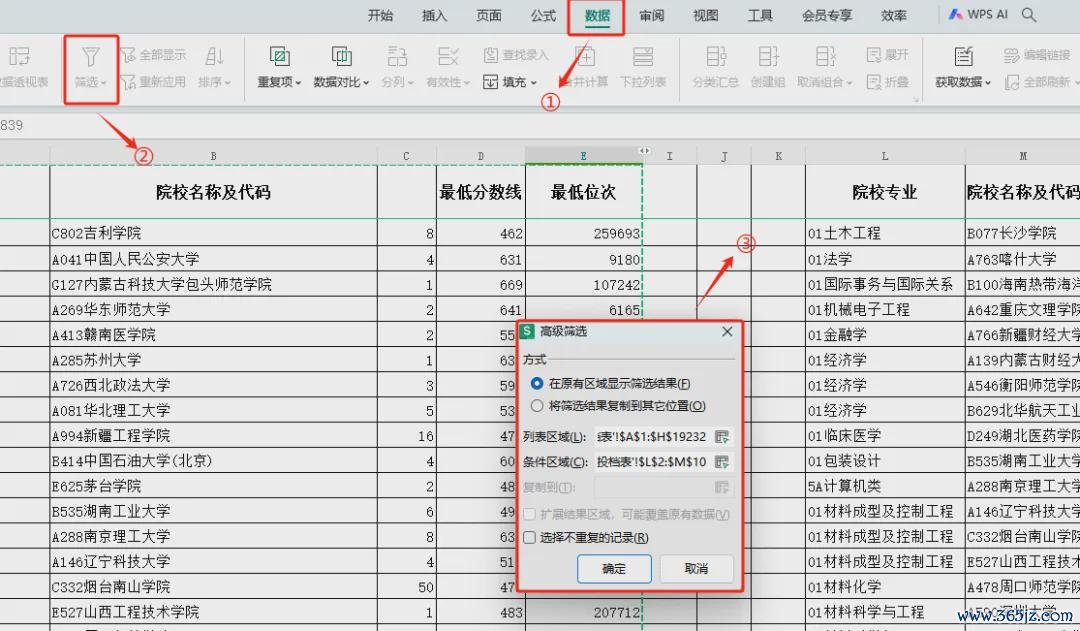Click 折叠 collapse outline button
Image resolution: width=1080 pixels, height=631 pixels.
tap(888, 82)
